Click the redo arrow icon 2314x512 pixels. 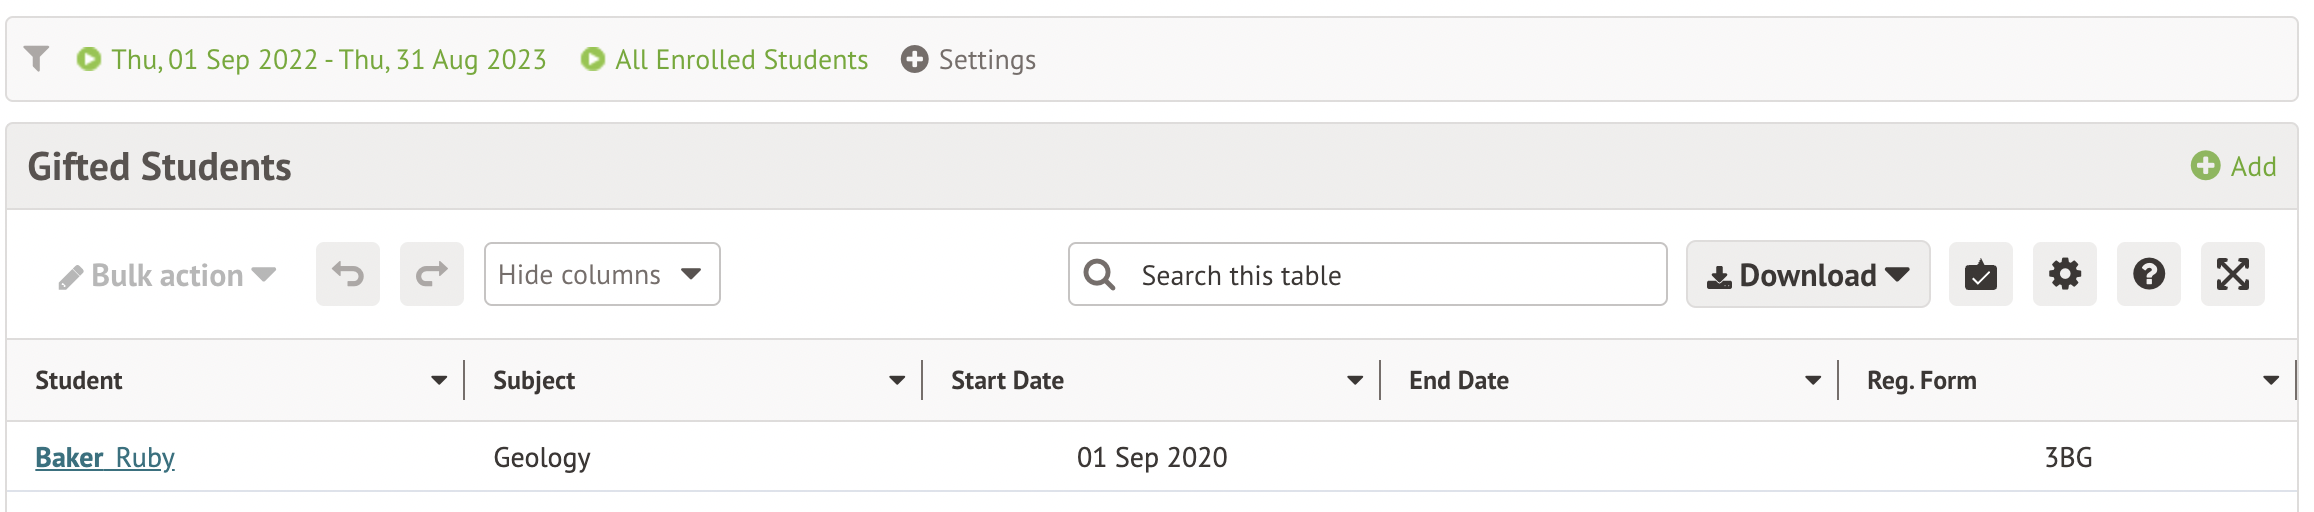(432, 274)
